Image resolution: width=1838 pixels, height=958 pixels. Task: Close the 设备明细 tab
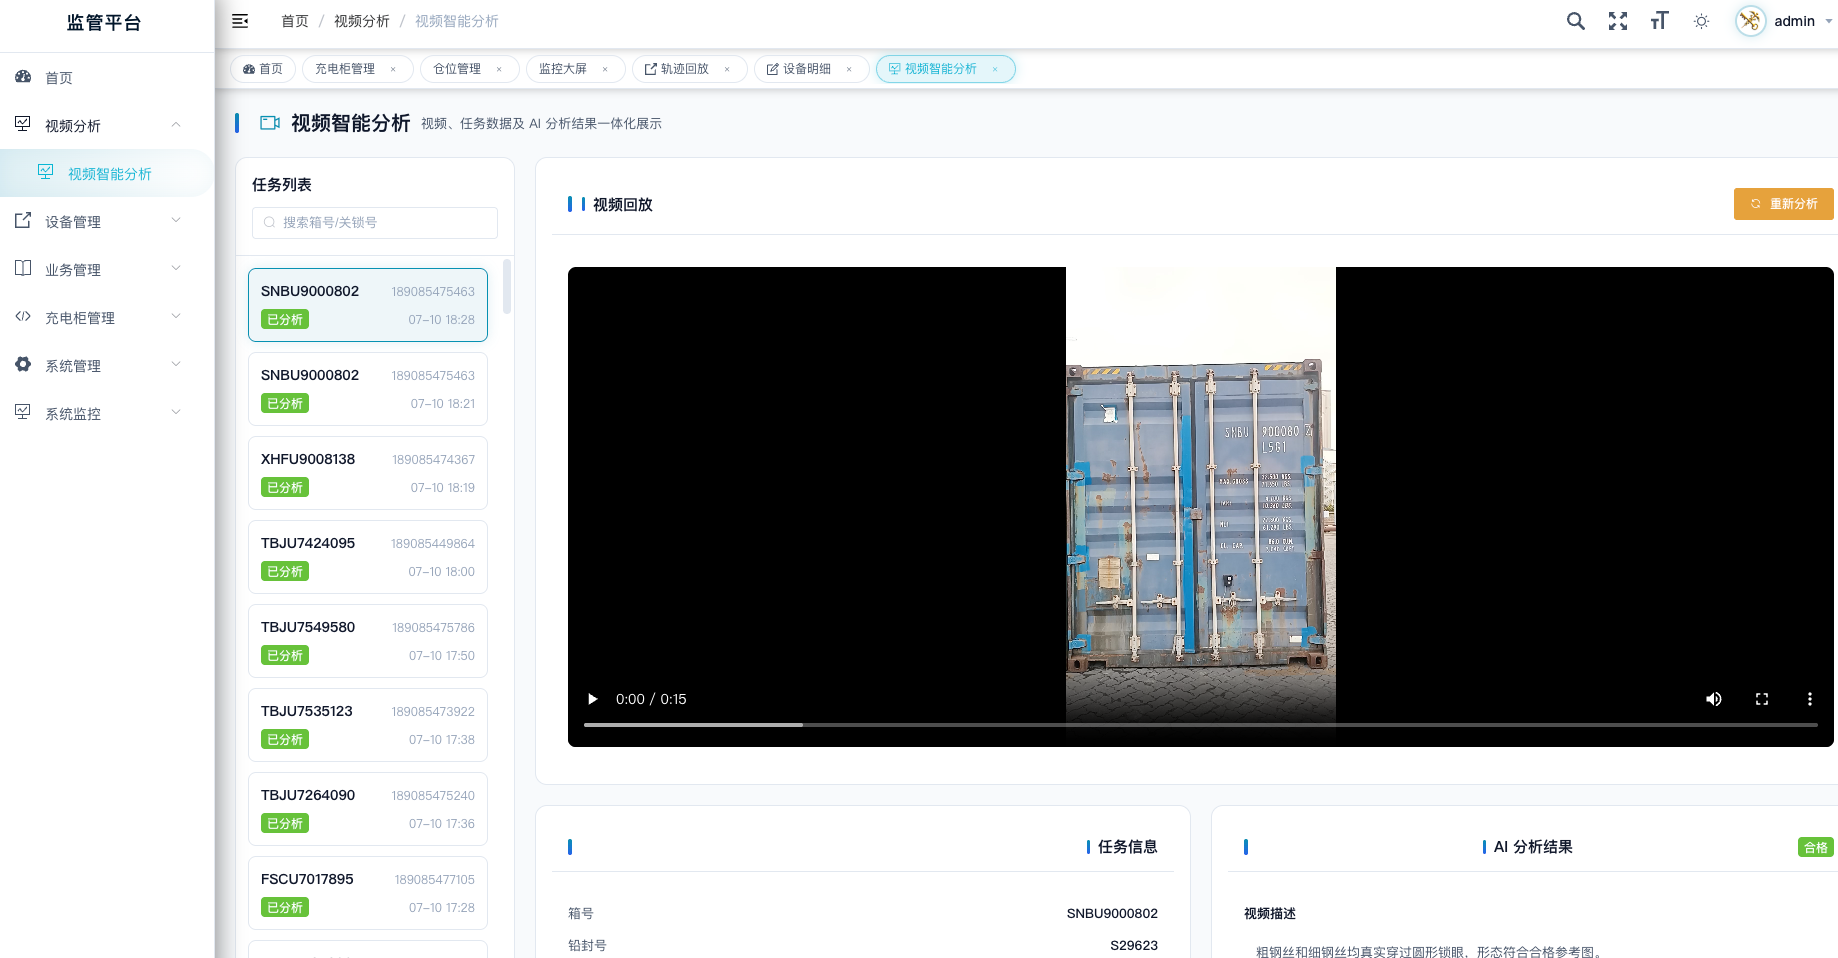click(849, 69)
